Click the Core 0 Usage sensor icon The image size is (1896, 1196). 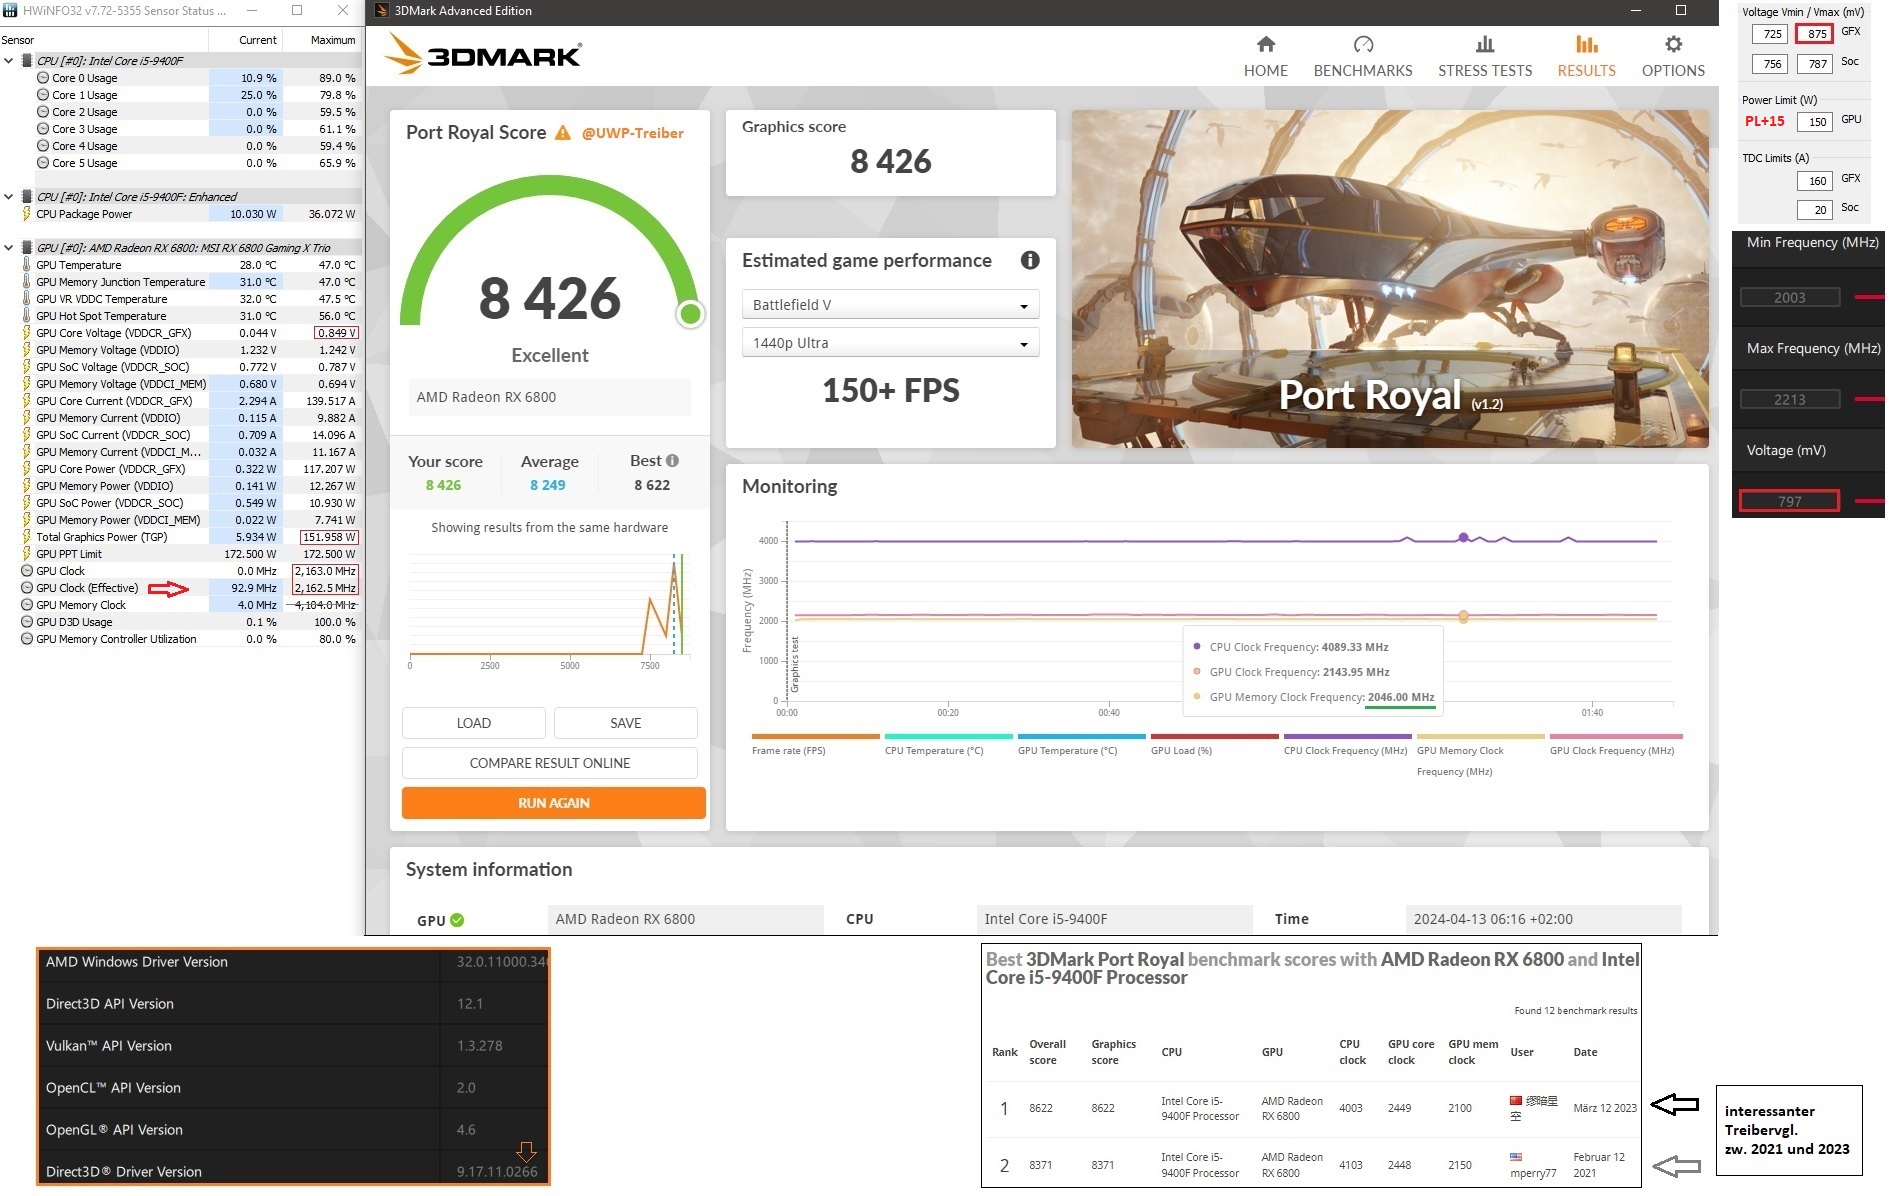pyautogui.click(x=43, y=78)
